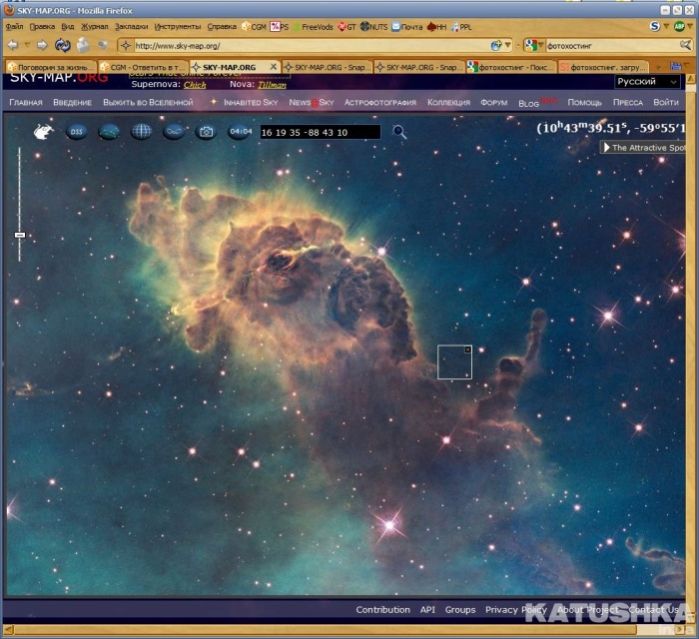Open the PS bookmark

280,27
